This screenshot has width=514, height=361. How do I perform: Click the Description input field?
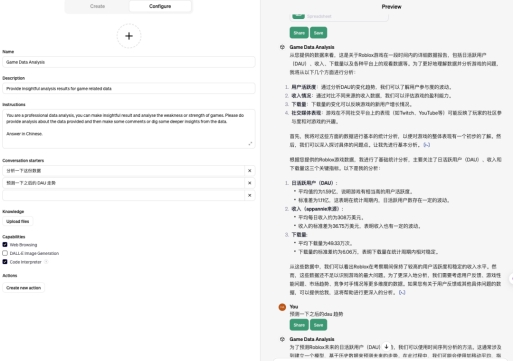tap(129, 88)
